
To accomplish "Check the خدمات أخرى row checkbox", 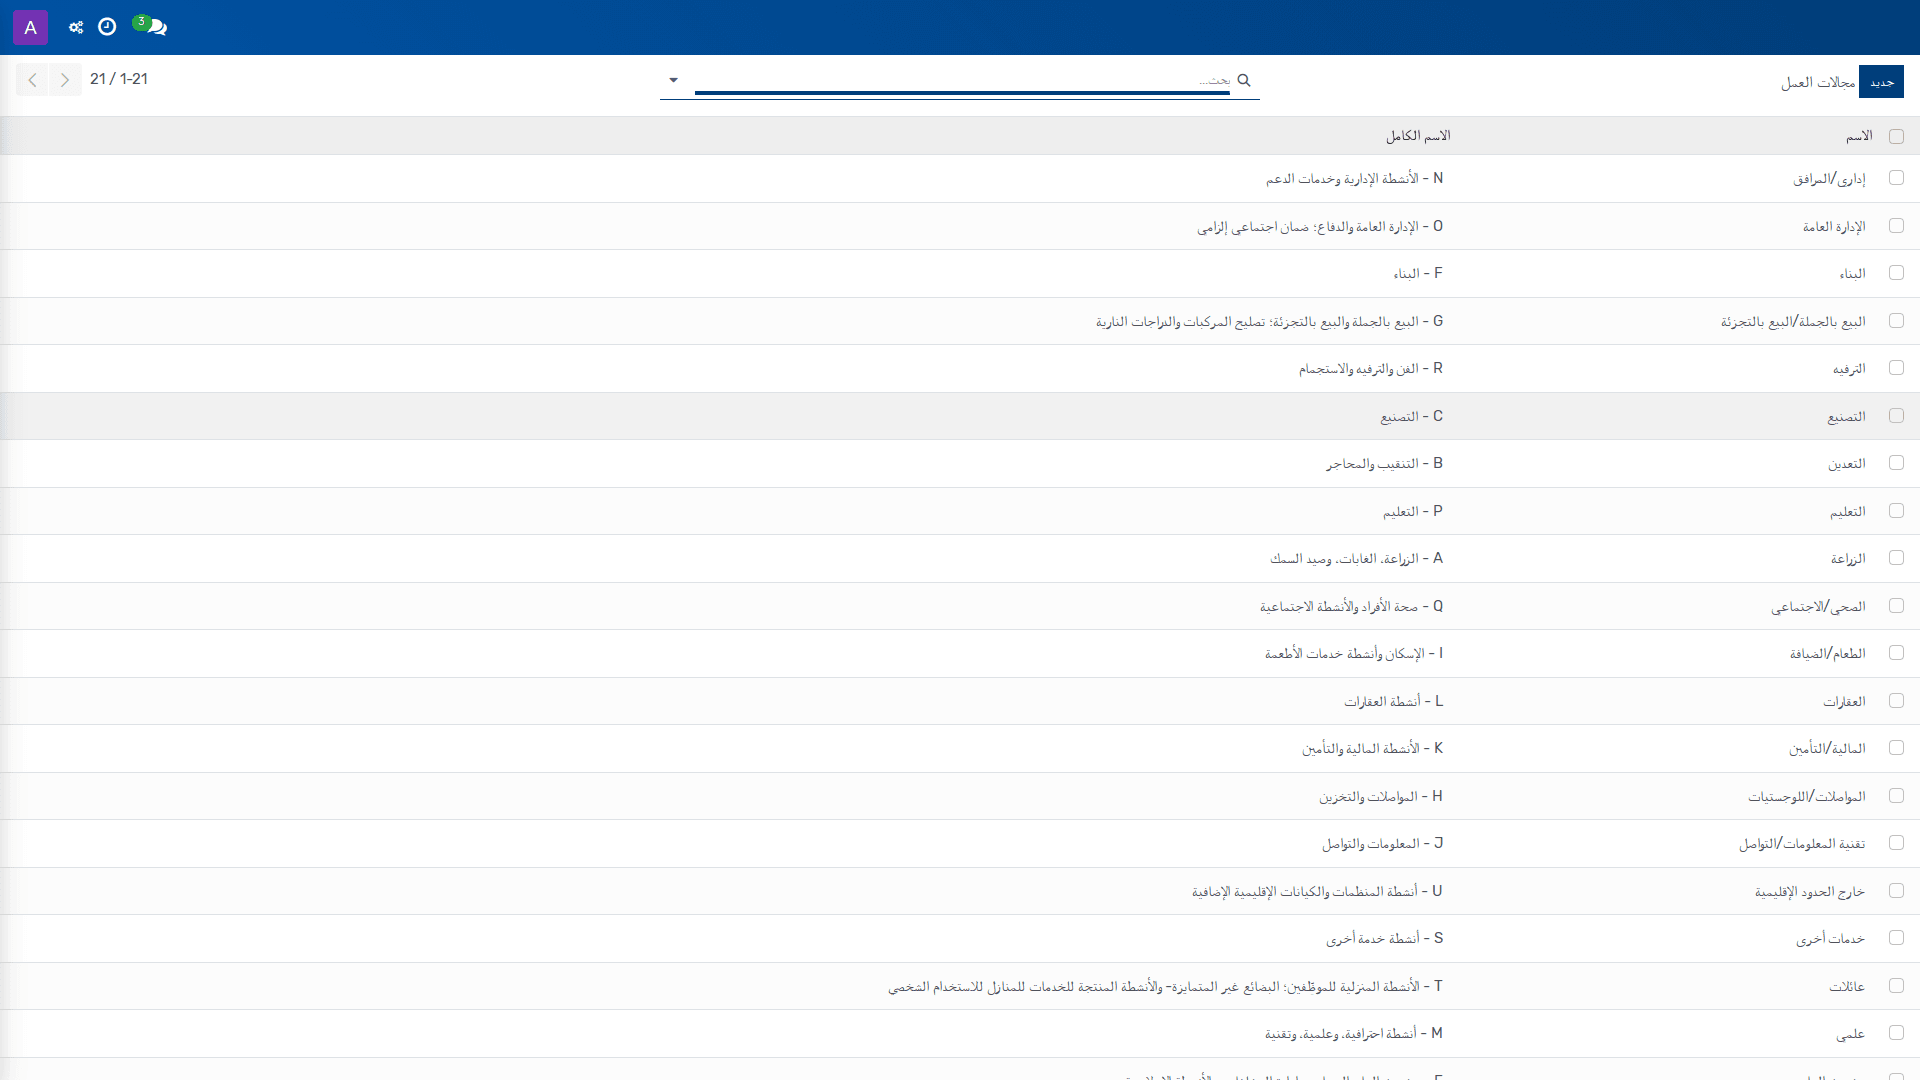I will point(1896,938).
